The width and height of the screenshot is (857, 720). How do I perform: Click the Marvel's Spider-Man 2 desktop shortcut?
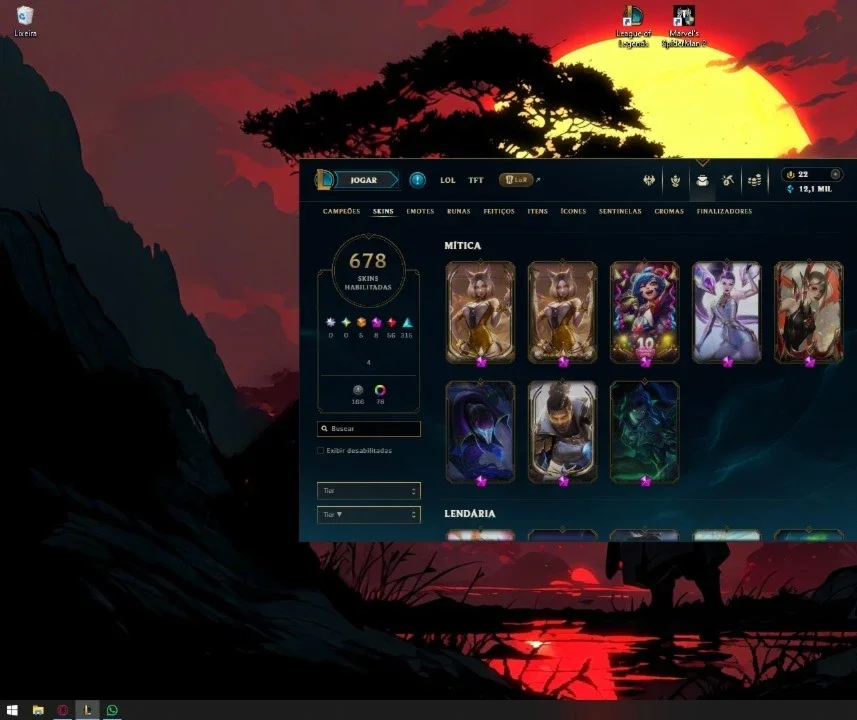684,26
